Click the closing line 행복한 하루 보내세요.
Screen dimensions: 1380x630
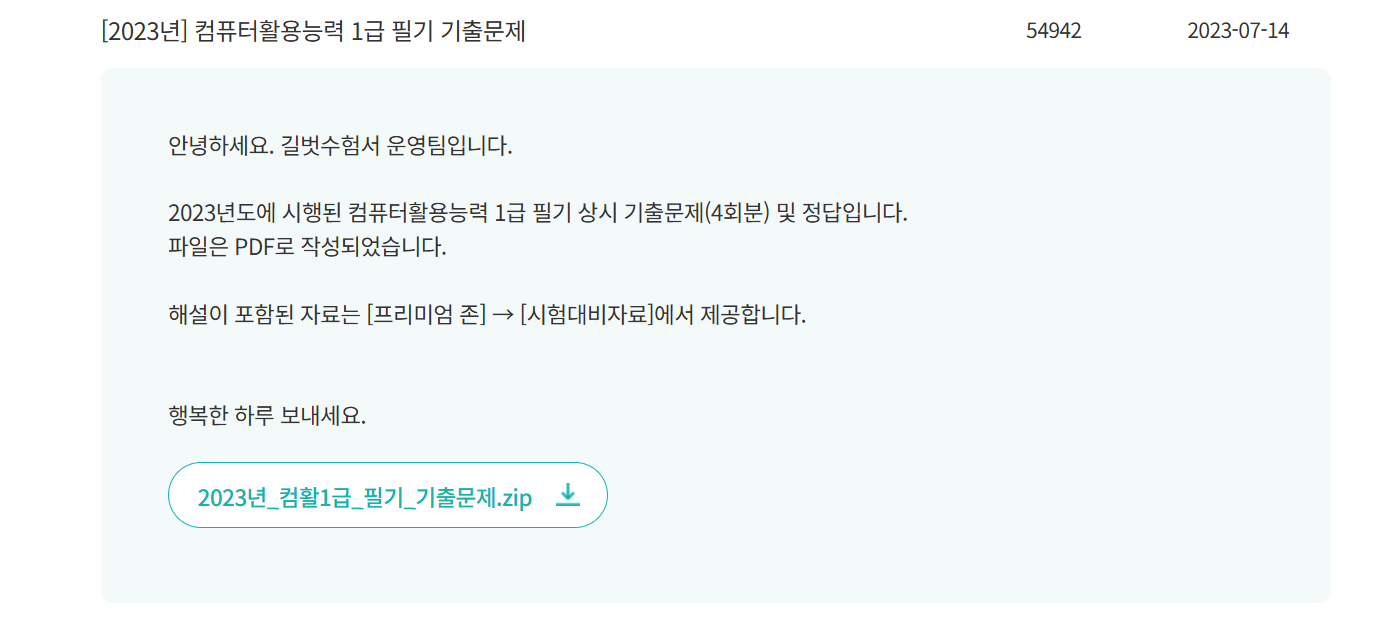pyautogui.click(x=267, y=415)
